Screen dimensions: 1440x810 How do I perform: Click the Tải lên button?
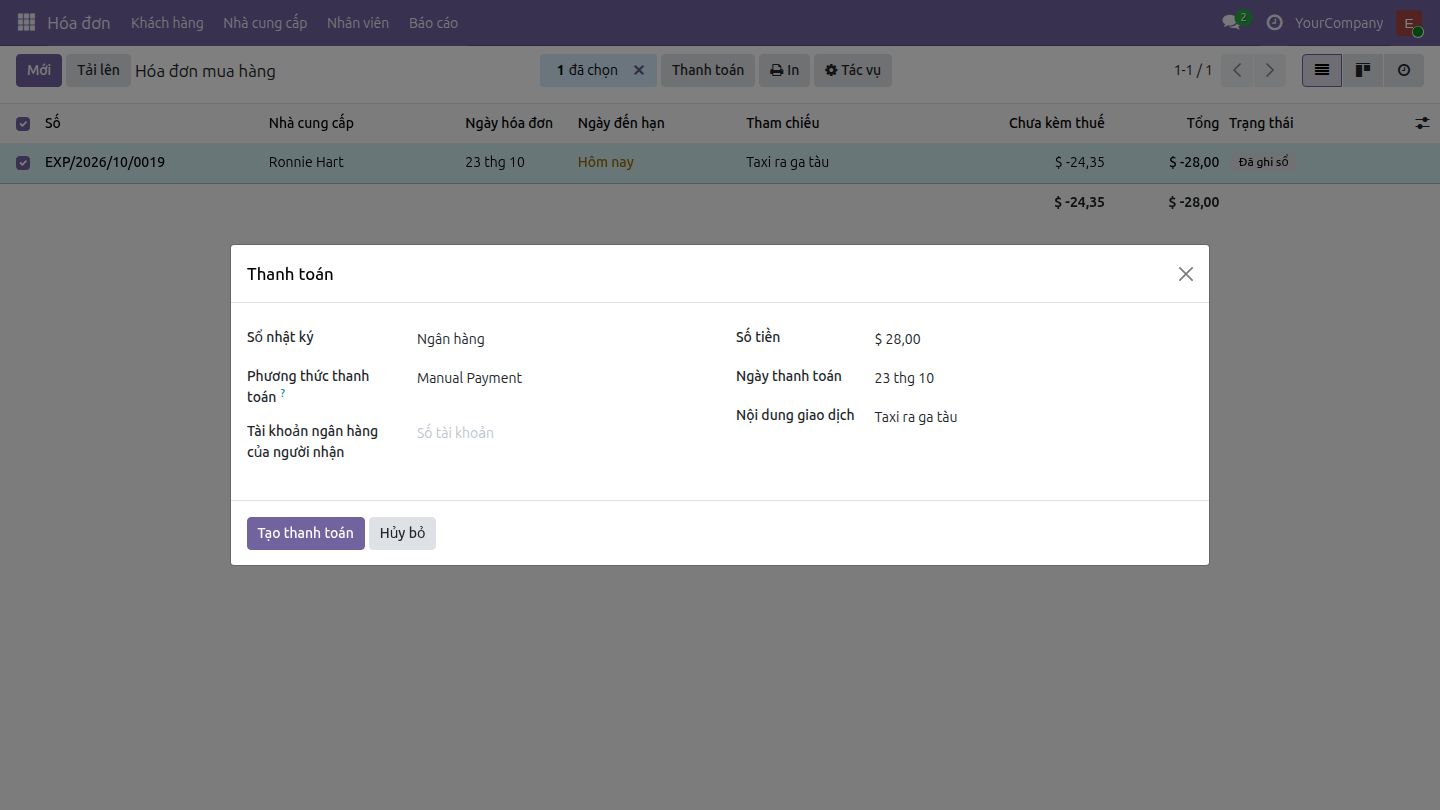tap(98, 70)
